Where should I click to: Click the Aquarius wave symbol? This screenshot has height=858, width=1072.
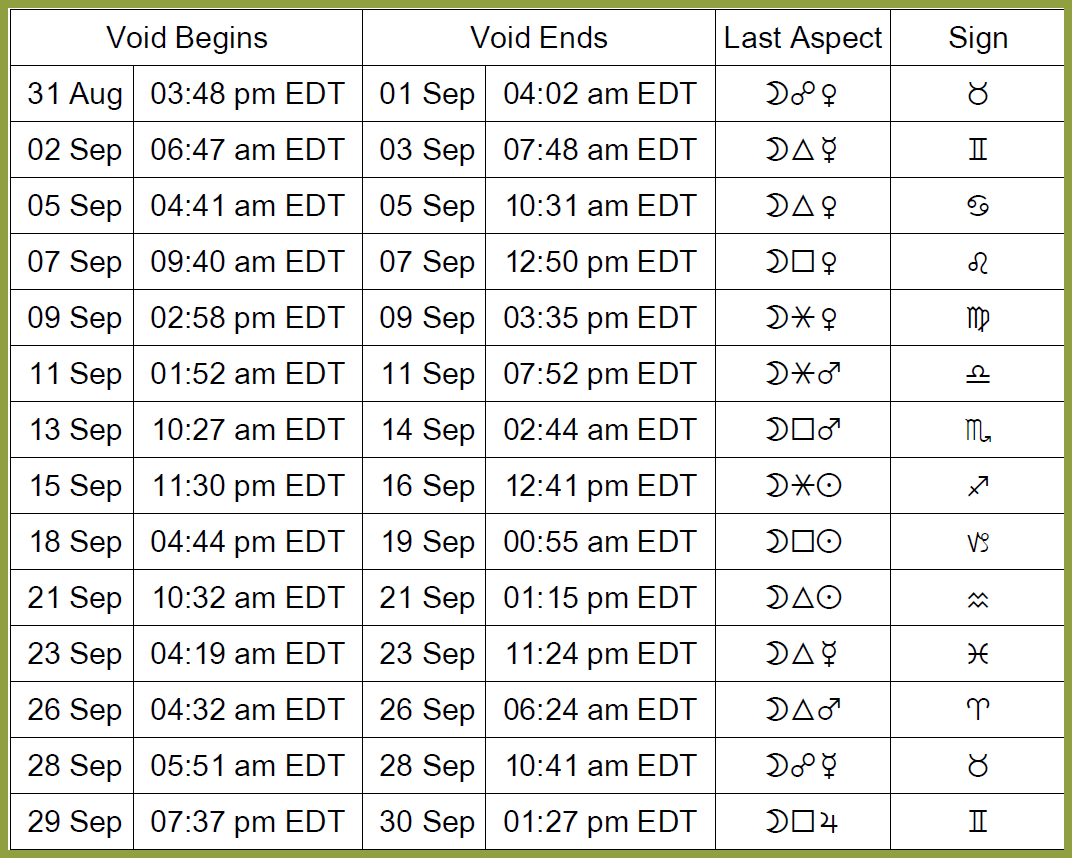[x=978, y=599]
